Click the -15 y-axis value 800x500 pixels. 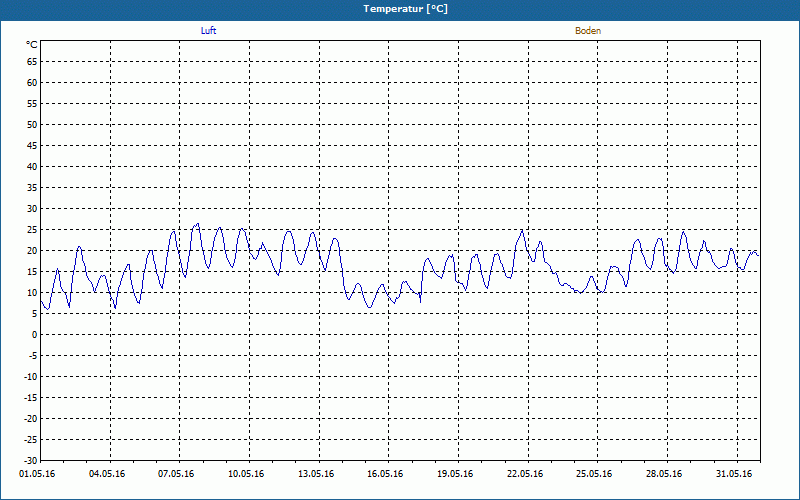click(x=31, y=397)
